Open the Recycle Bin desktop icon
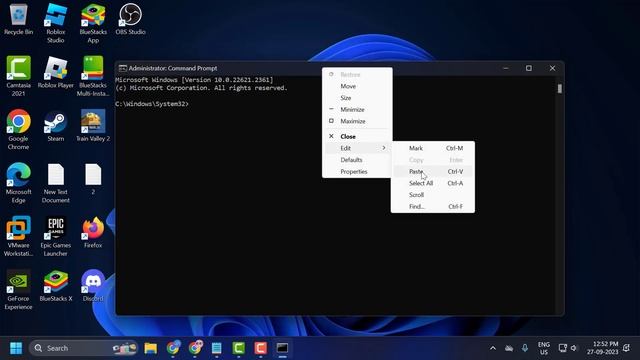The width and height of the screenshot is (640, 360). click(x=18, y=19)
